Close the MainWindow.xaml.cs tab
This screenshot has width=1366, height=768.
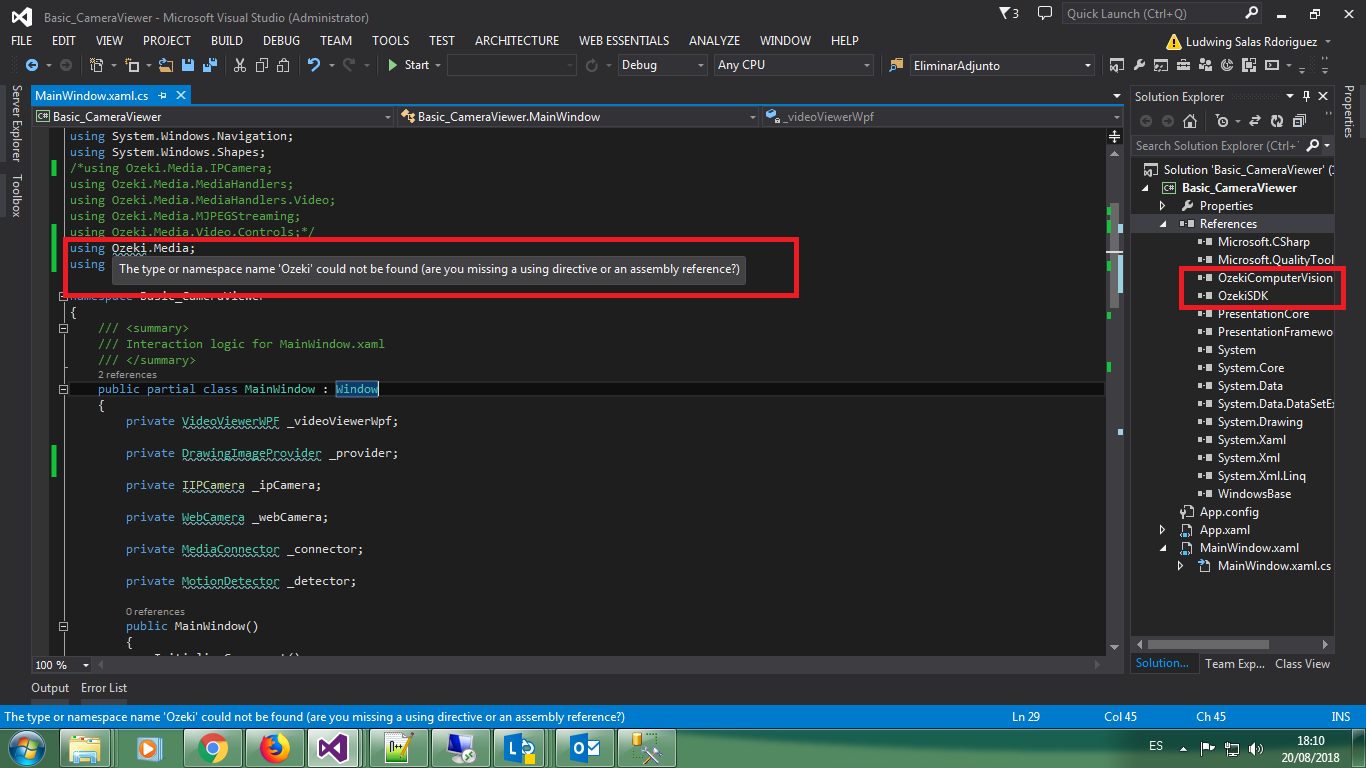pyautogui.click(x=181, y=96)
